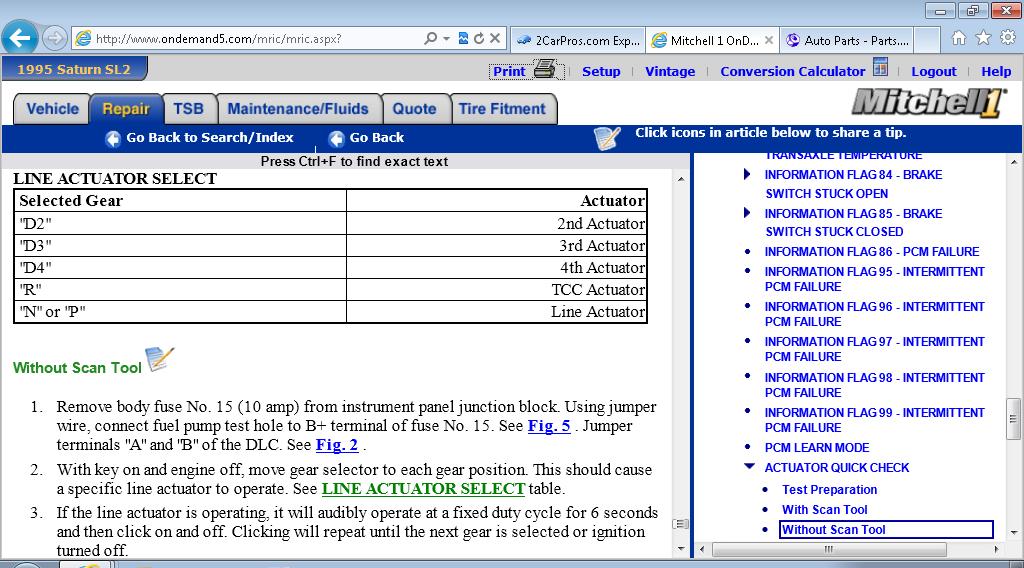
Task: Click the browser forward arrow button
Action: coord(55,39)
